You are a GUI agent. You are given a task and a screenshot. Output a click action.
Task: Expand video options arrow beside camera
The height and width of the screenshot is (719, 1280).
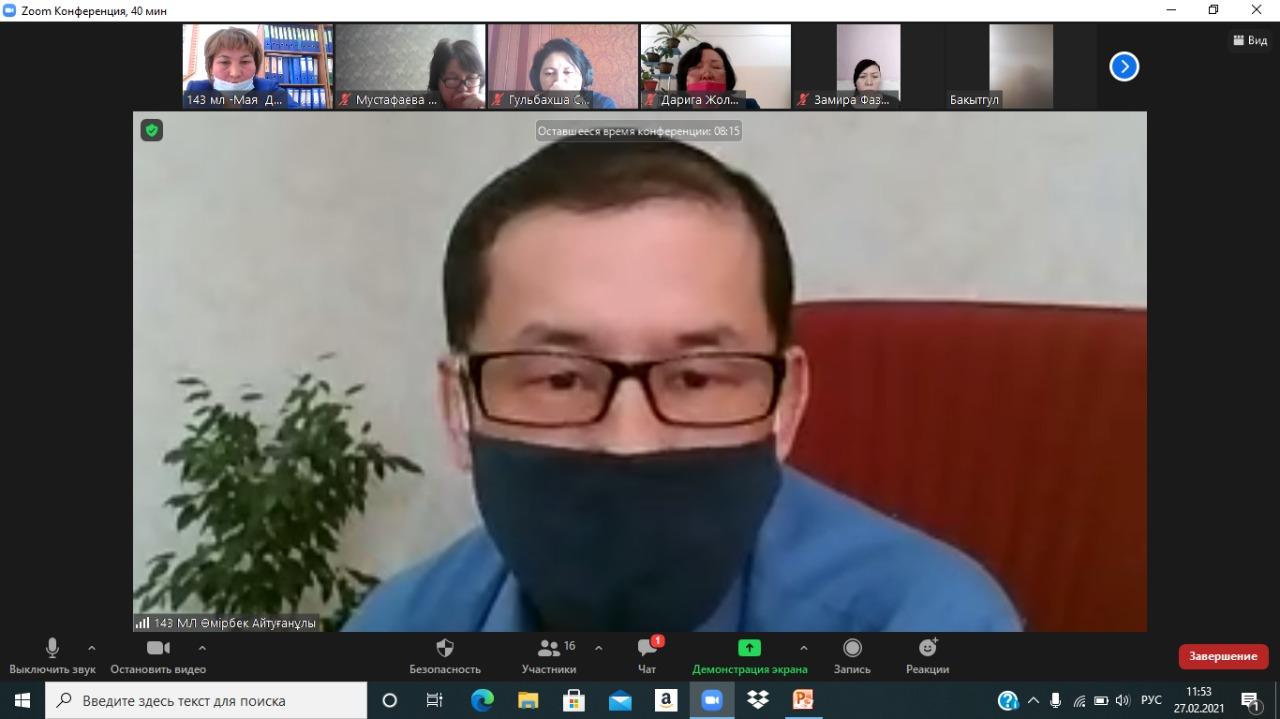202,647
